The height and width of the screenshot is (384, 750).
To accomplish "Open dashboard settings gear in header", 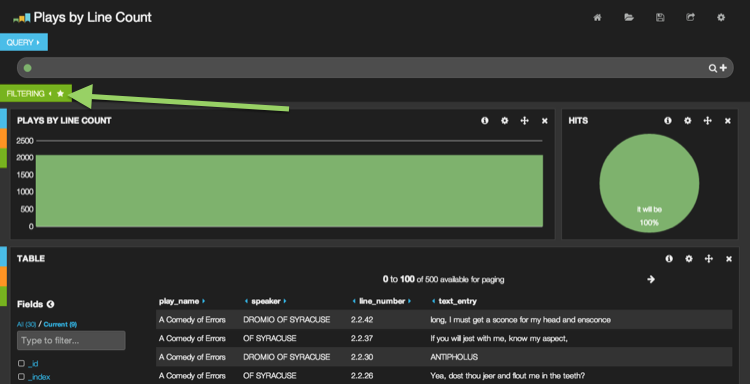I will [721, 18].
